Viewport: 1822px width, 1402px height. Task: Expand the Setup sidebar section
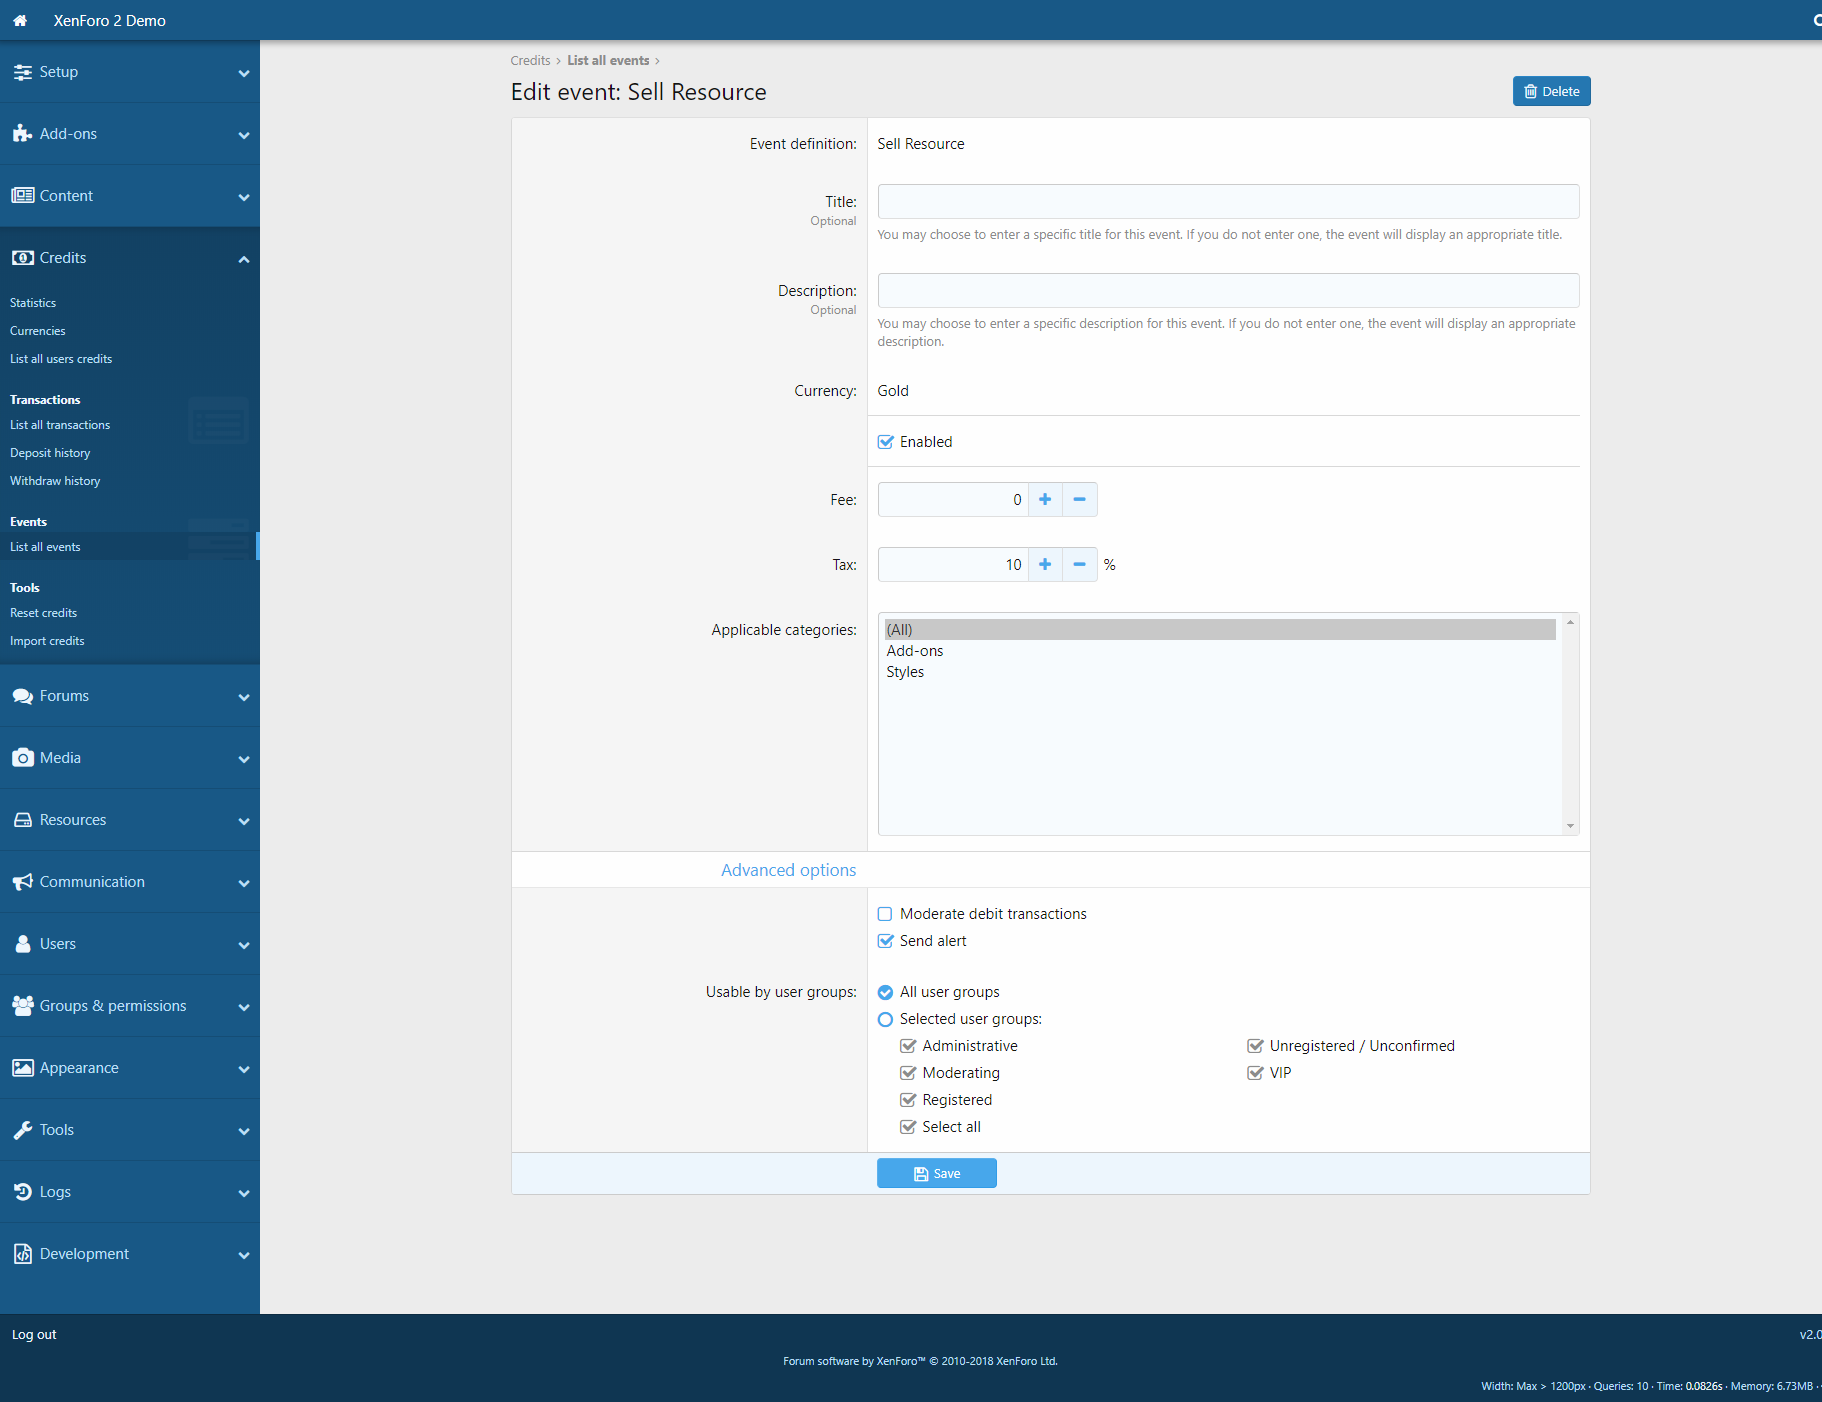(x=243, y=73)
